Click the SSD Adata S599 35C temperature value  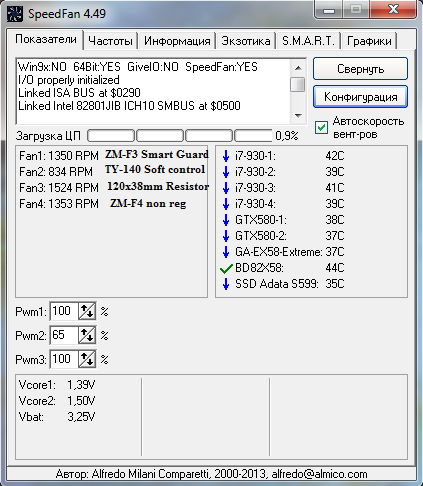pos(335,284)
